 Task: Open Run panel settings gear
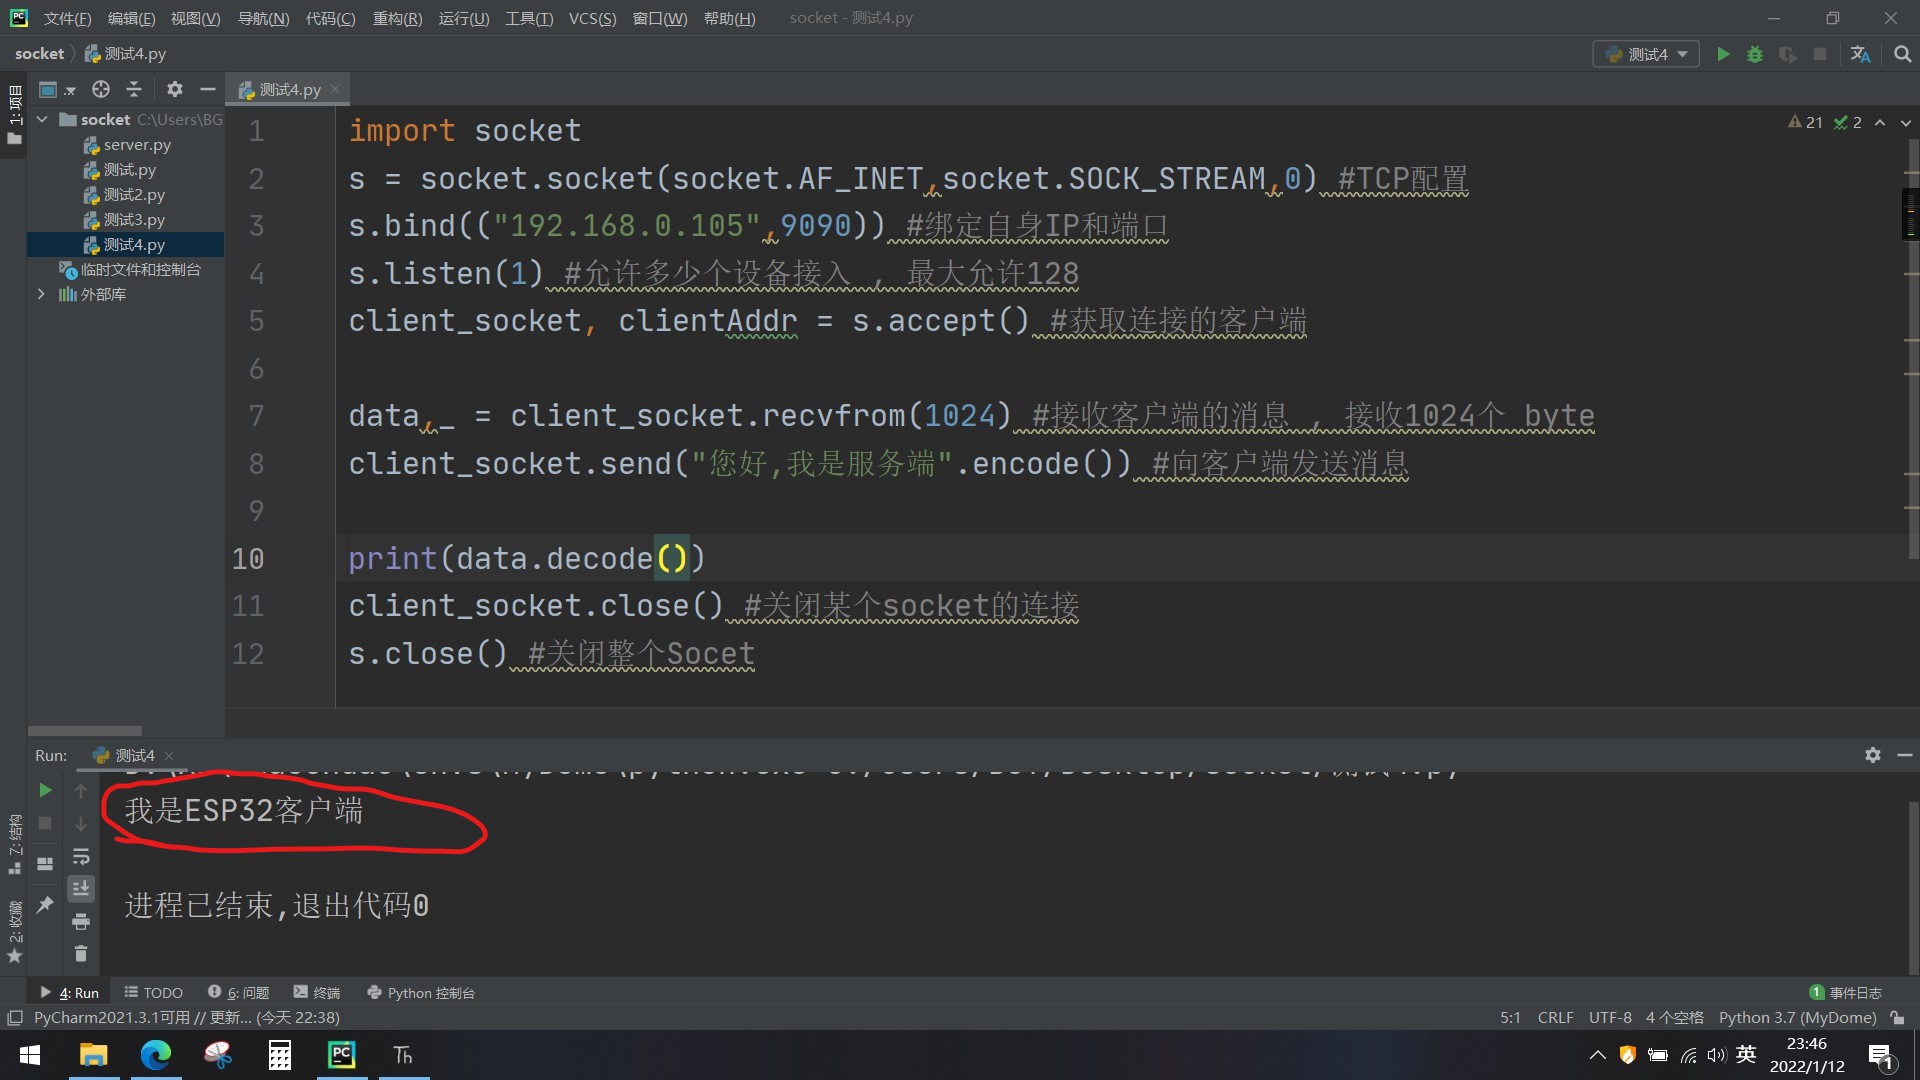[x=1872, y=755]
